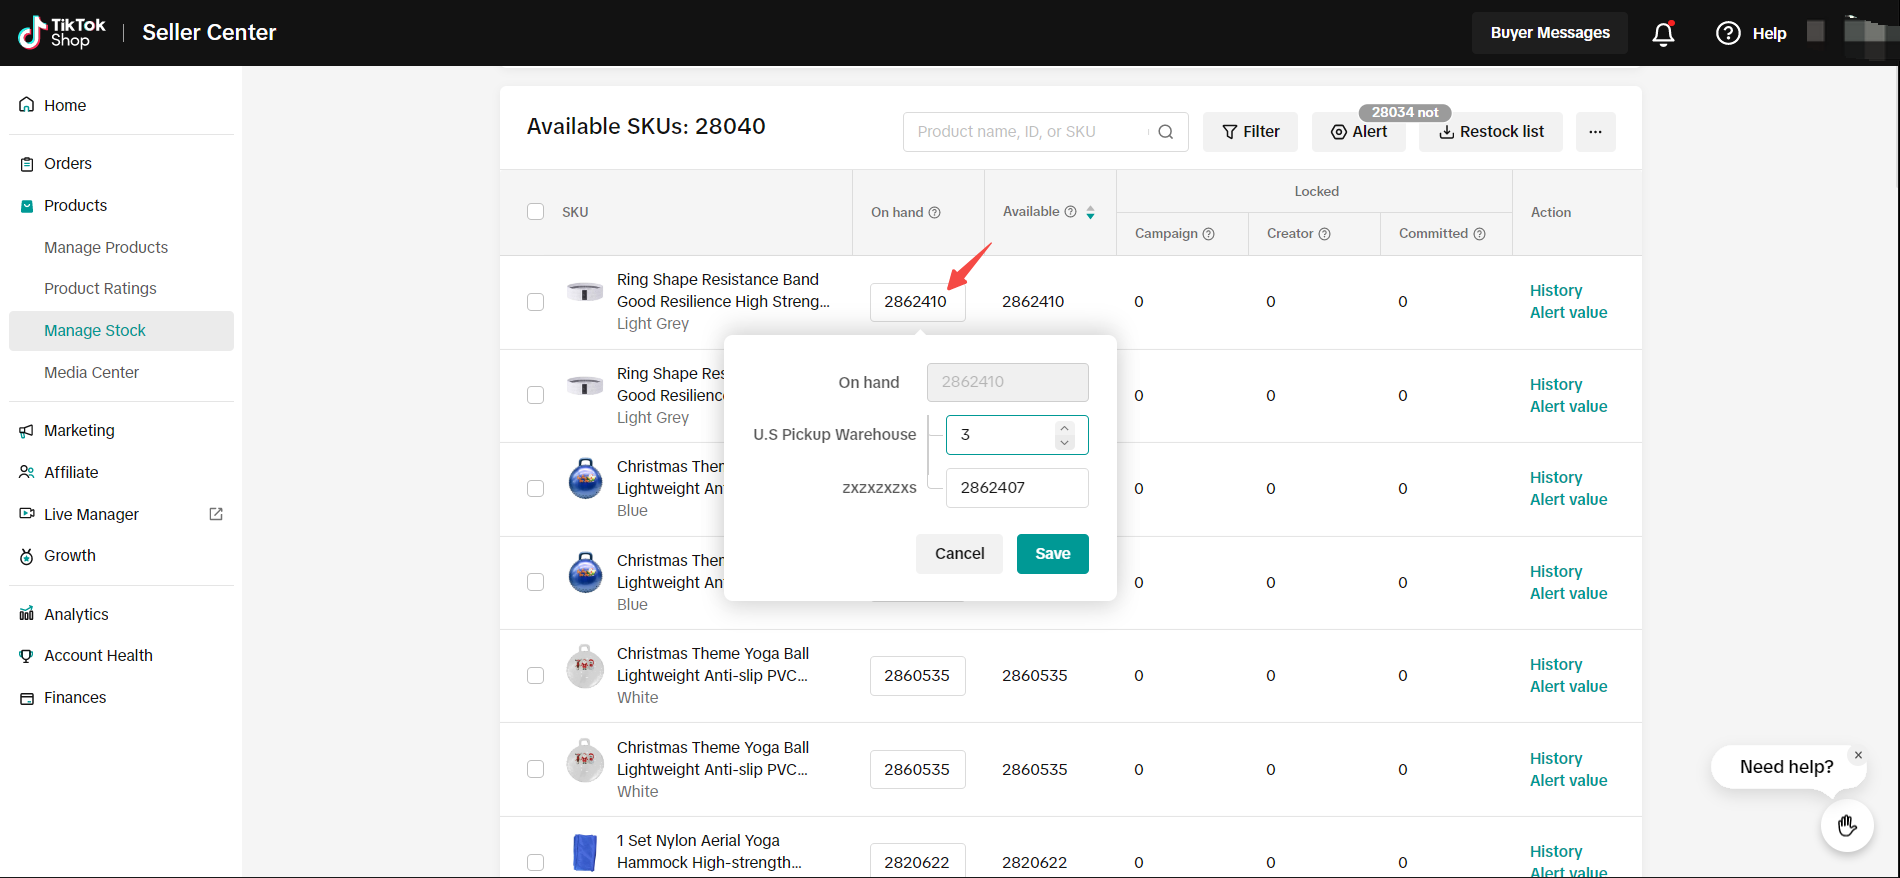Click the Campaign info tooltip icon

[1209, 234]
